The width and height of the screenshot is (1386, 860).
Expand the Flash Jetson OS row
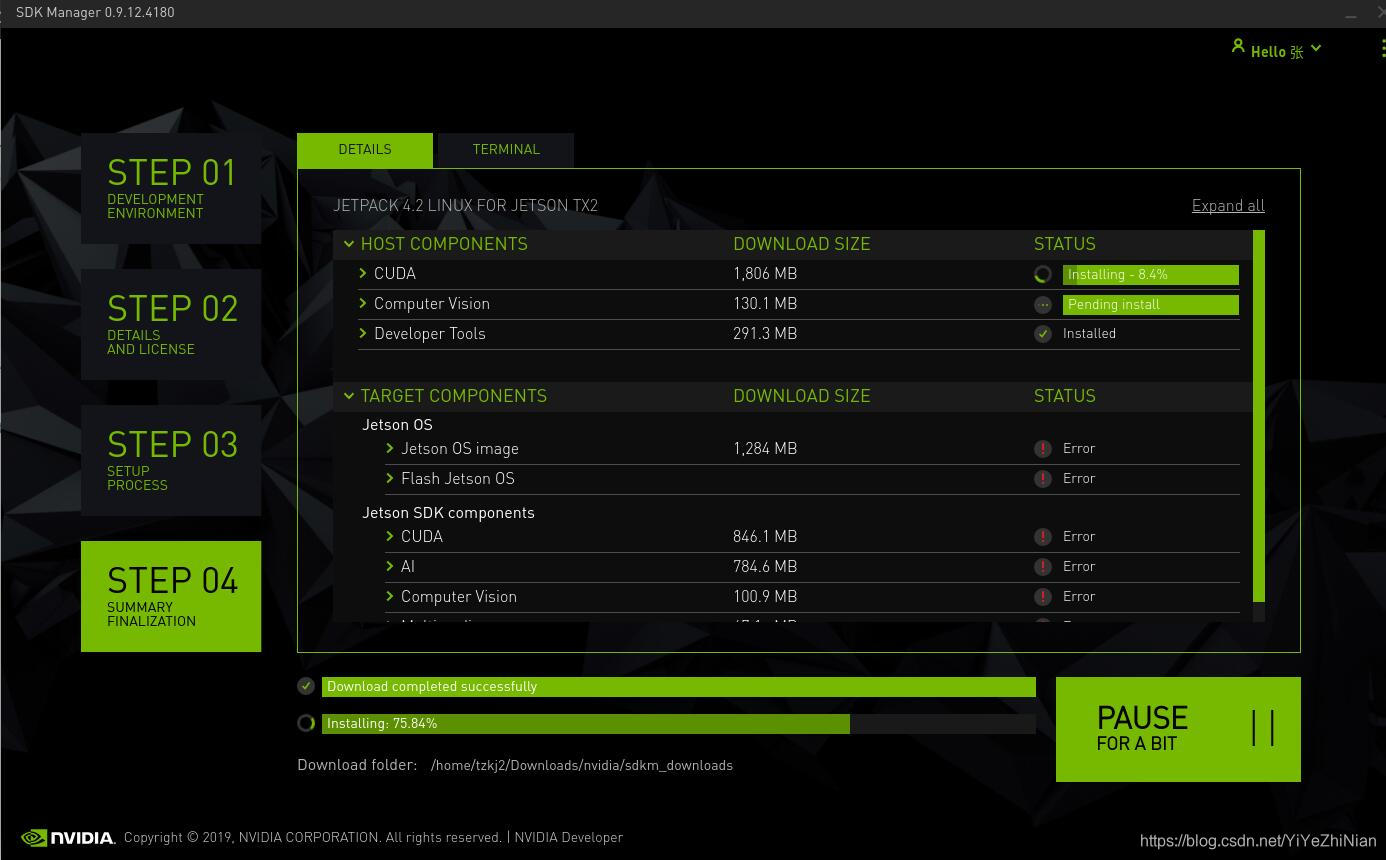coord(390,478)
